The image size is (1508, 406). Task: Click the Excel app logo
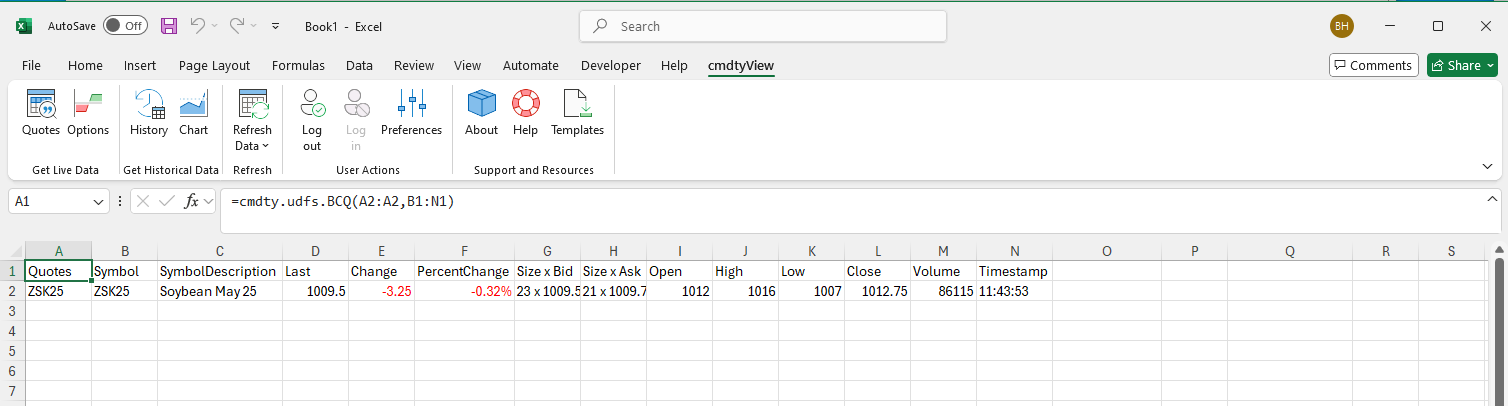[24, 26]
